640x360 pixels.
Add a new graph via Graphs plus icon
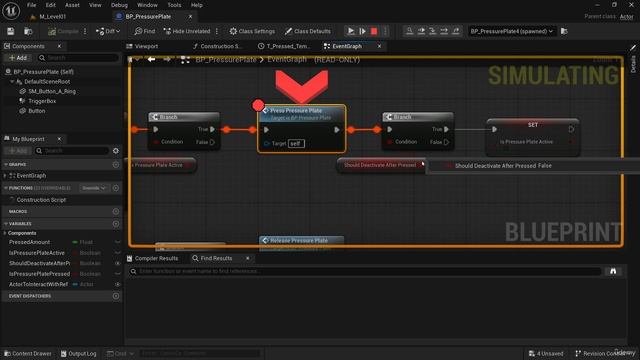click(116, 164)
